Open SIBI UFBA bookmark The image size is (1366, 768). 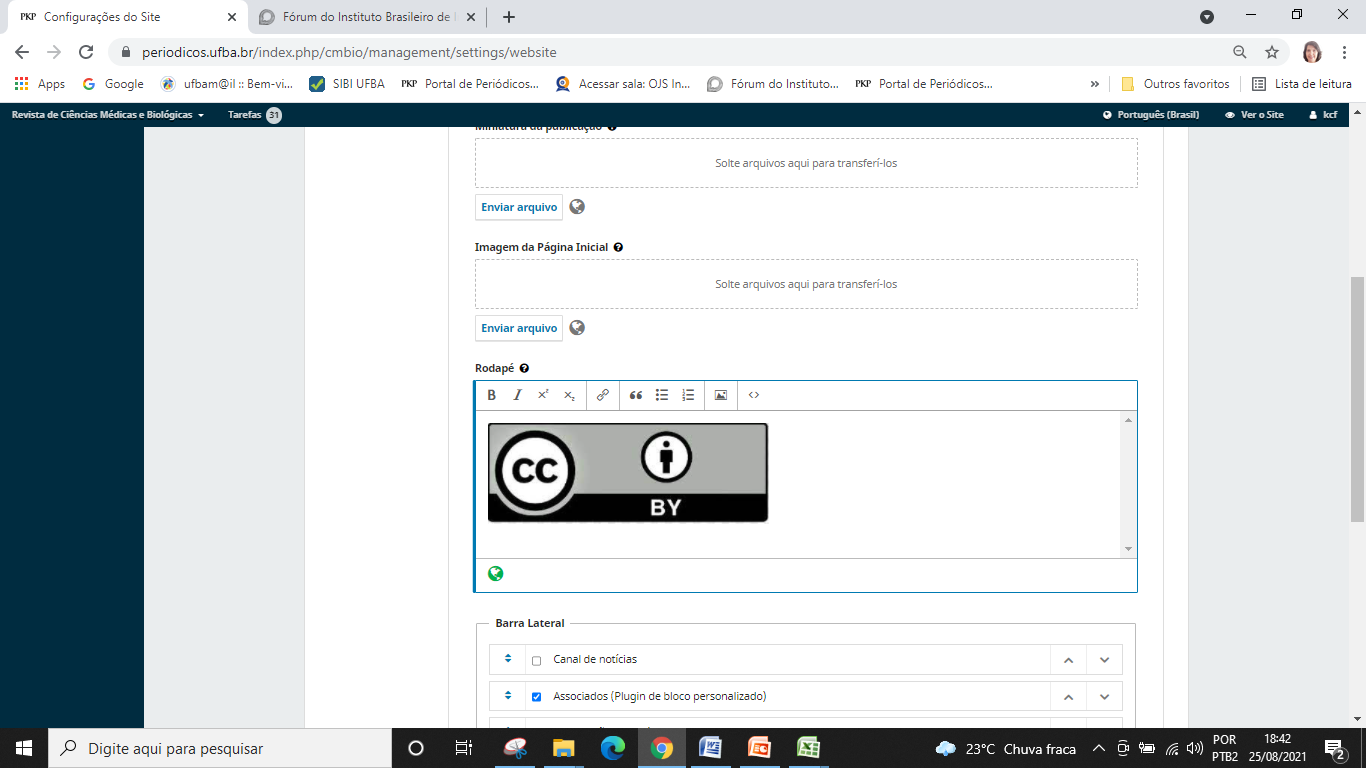point(347,84)
